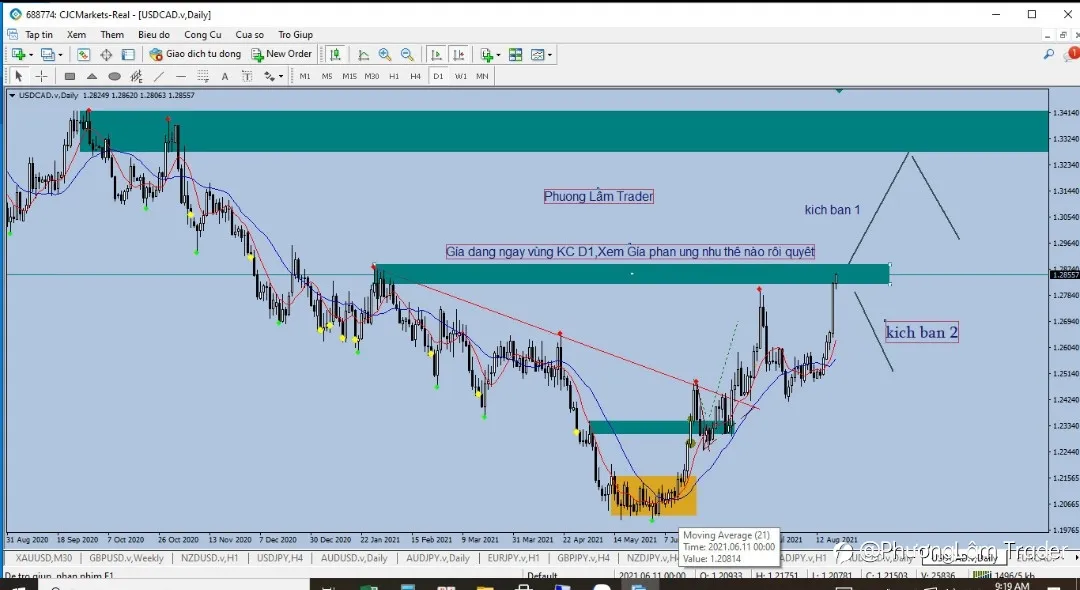Select the arrows objects tool
Image resolution: width=1080 pixels, height=590 pixels.
pyautogui.click(x=269, y=76)
